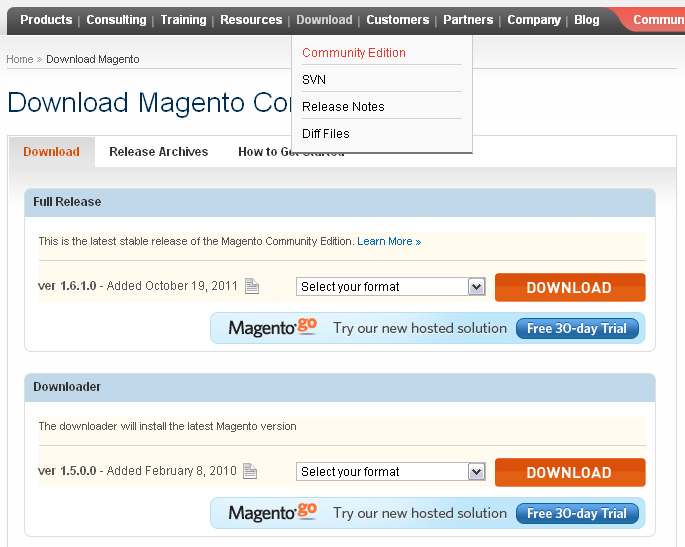Open the Customers menu
The height and width of the screenshot is (547, 685).
[x=398, y=20]
